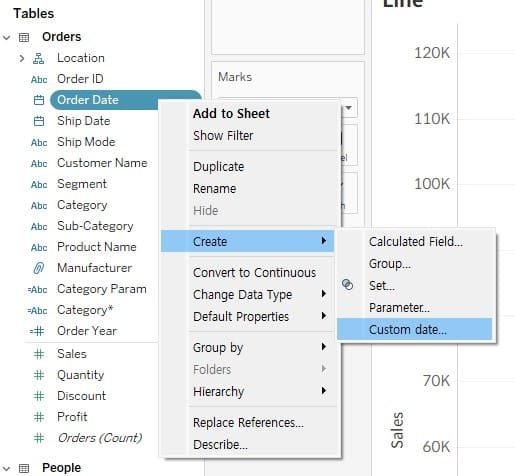Click the Sales measure number icon
The image size is (515, 476).
pyautogui.click(x=39, y=354)
